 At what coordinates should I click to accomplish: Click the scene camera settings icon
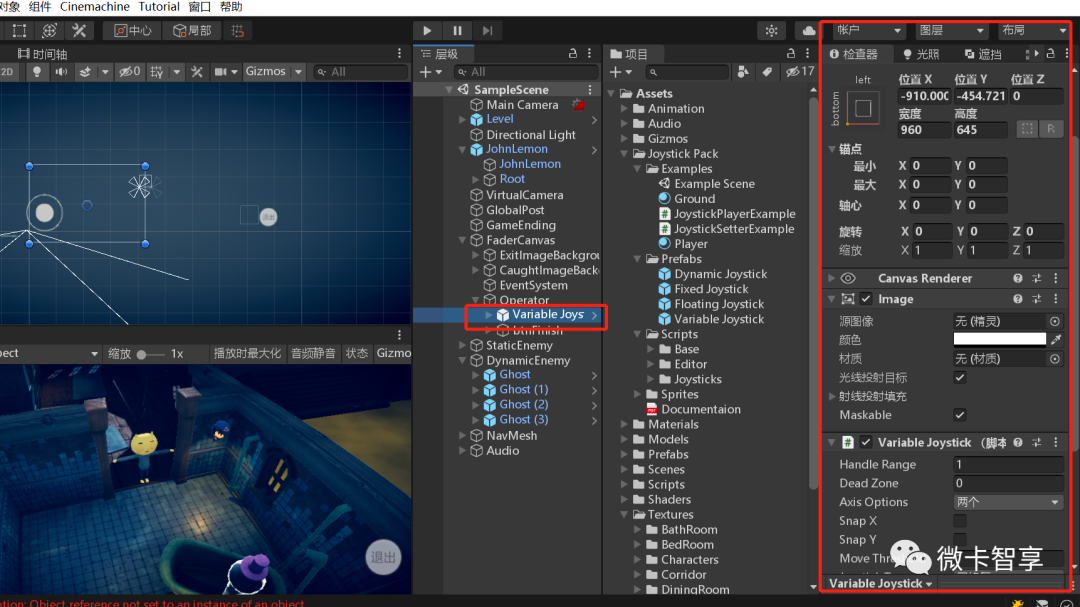coord(222,71)
